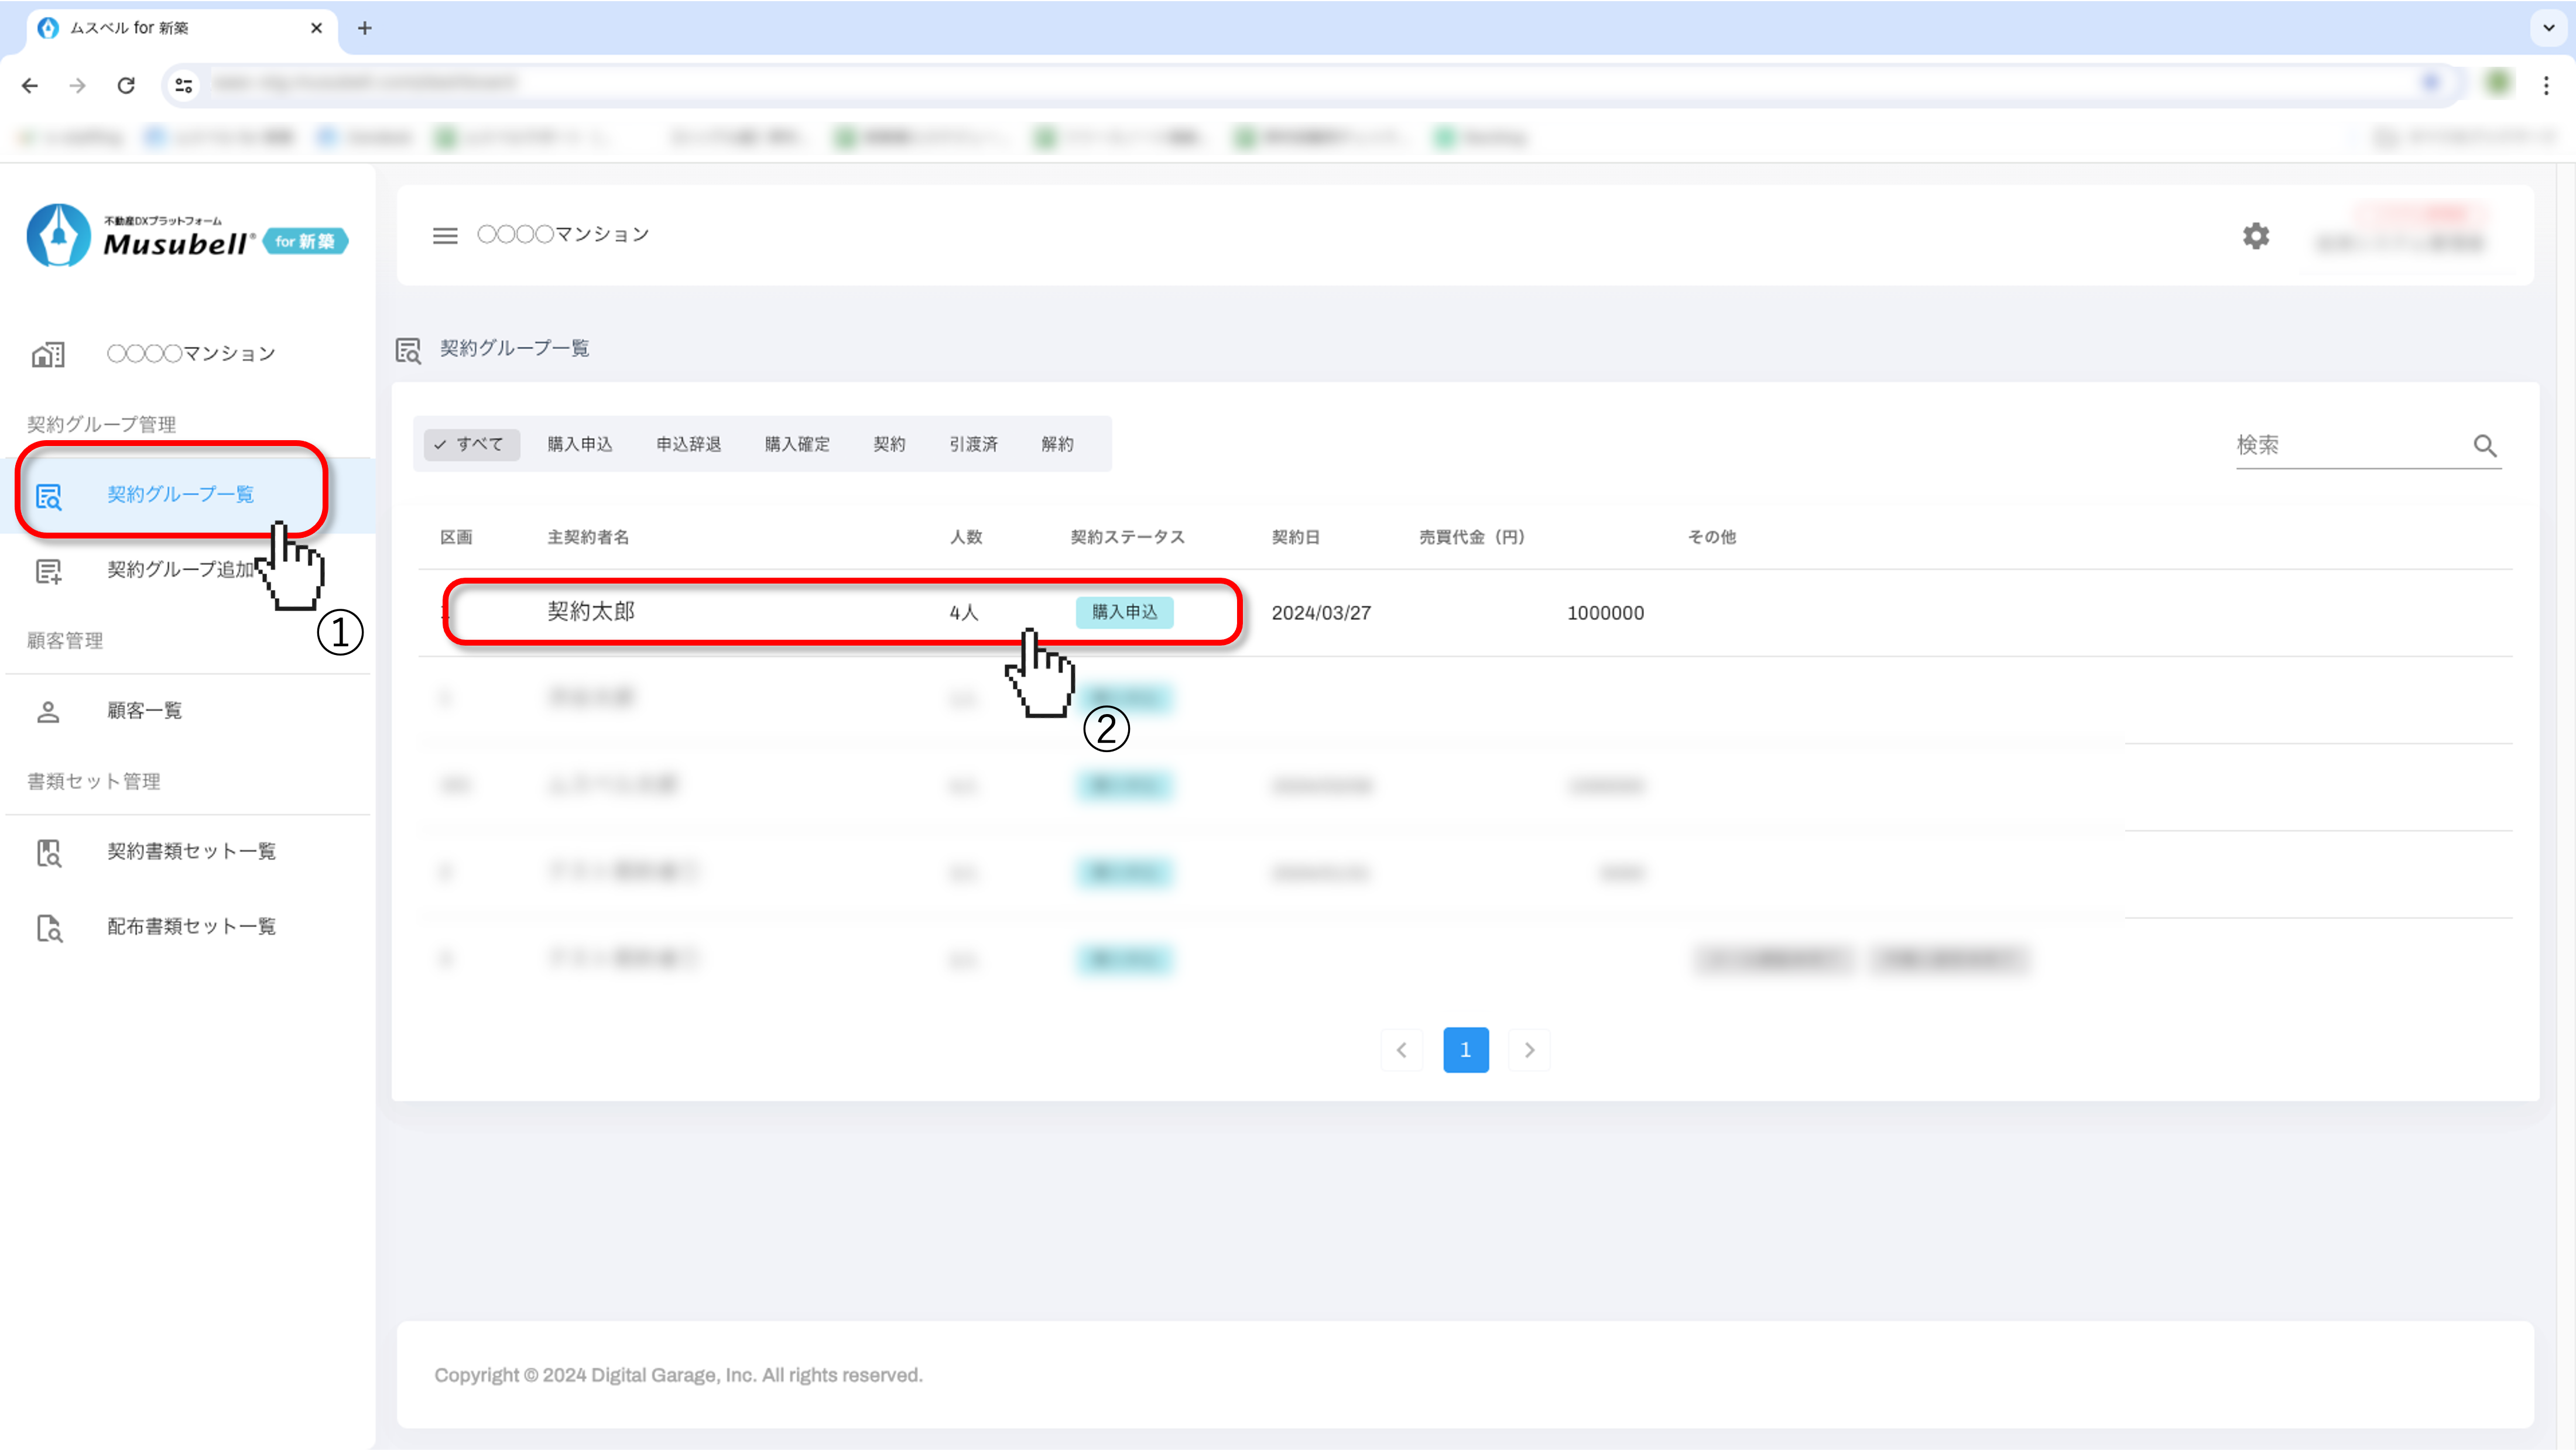The height and width of the screenshot is (1451, 2576).
Task: Open 契約書類セット一覧 in sidebar
Action: [191, 851]
